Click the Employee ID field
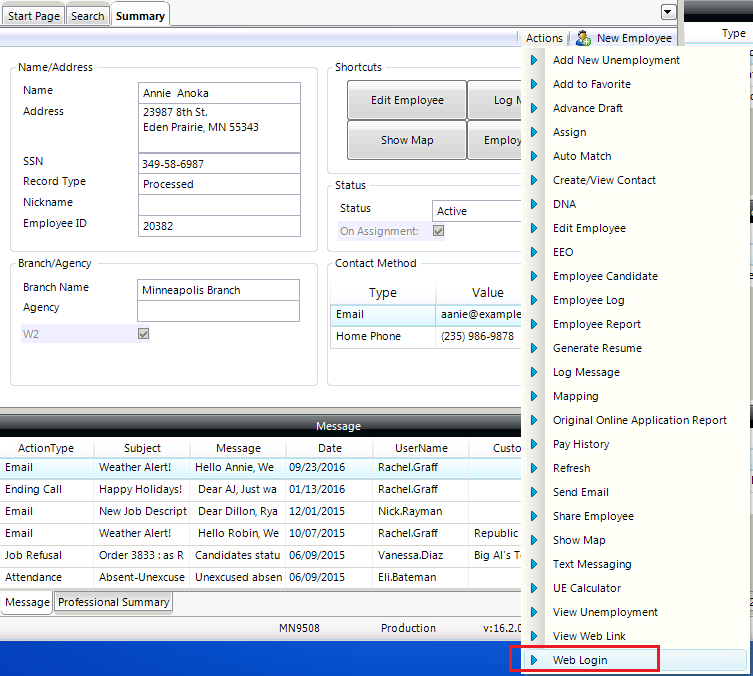The width and height of the screenshot is (753, 676). click(219, 226)
